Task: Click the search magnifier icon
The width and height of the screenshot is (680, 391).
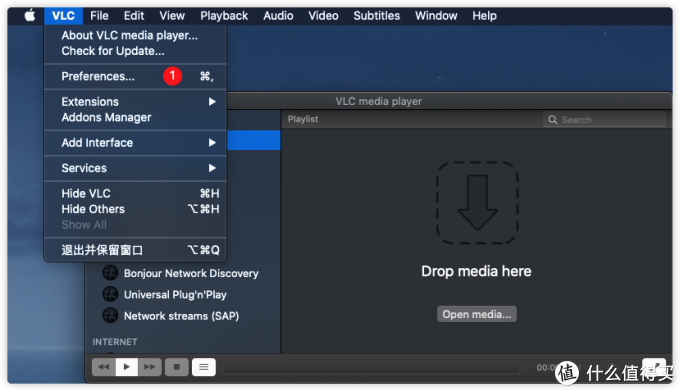Action: pos(552,120)
